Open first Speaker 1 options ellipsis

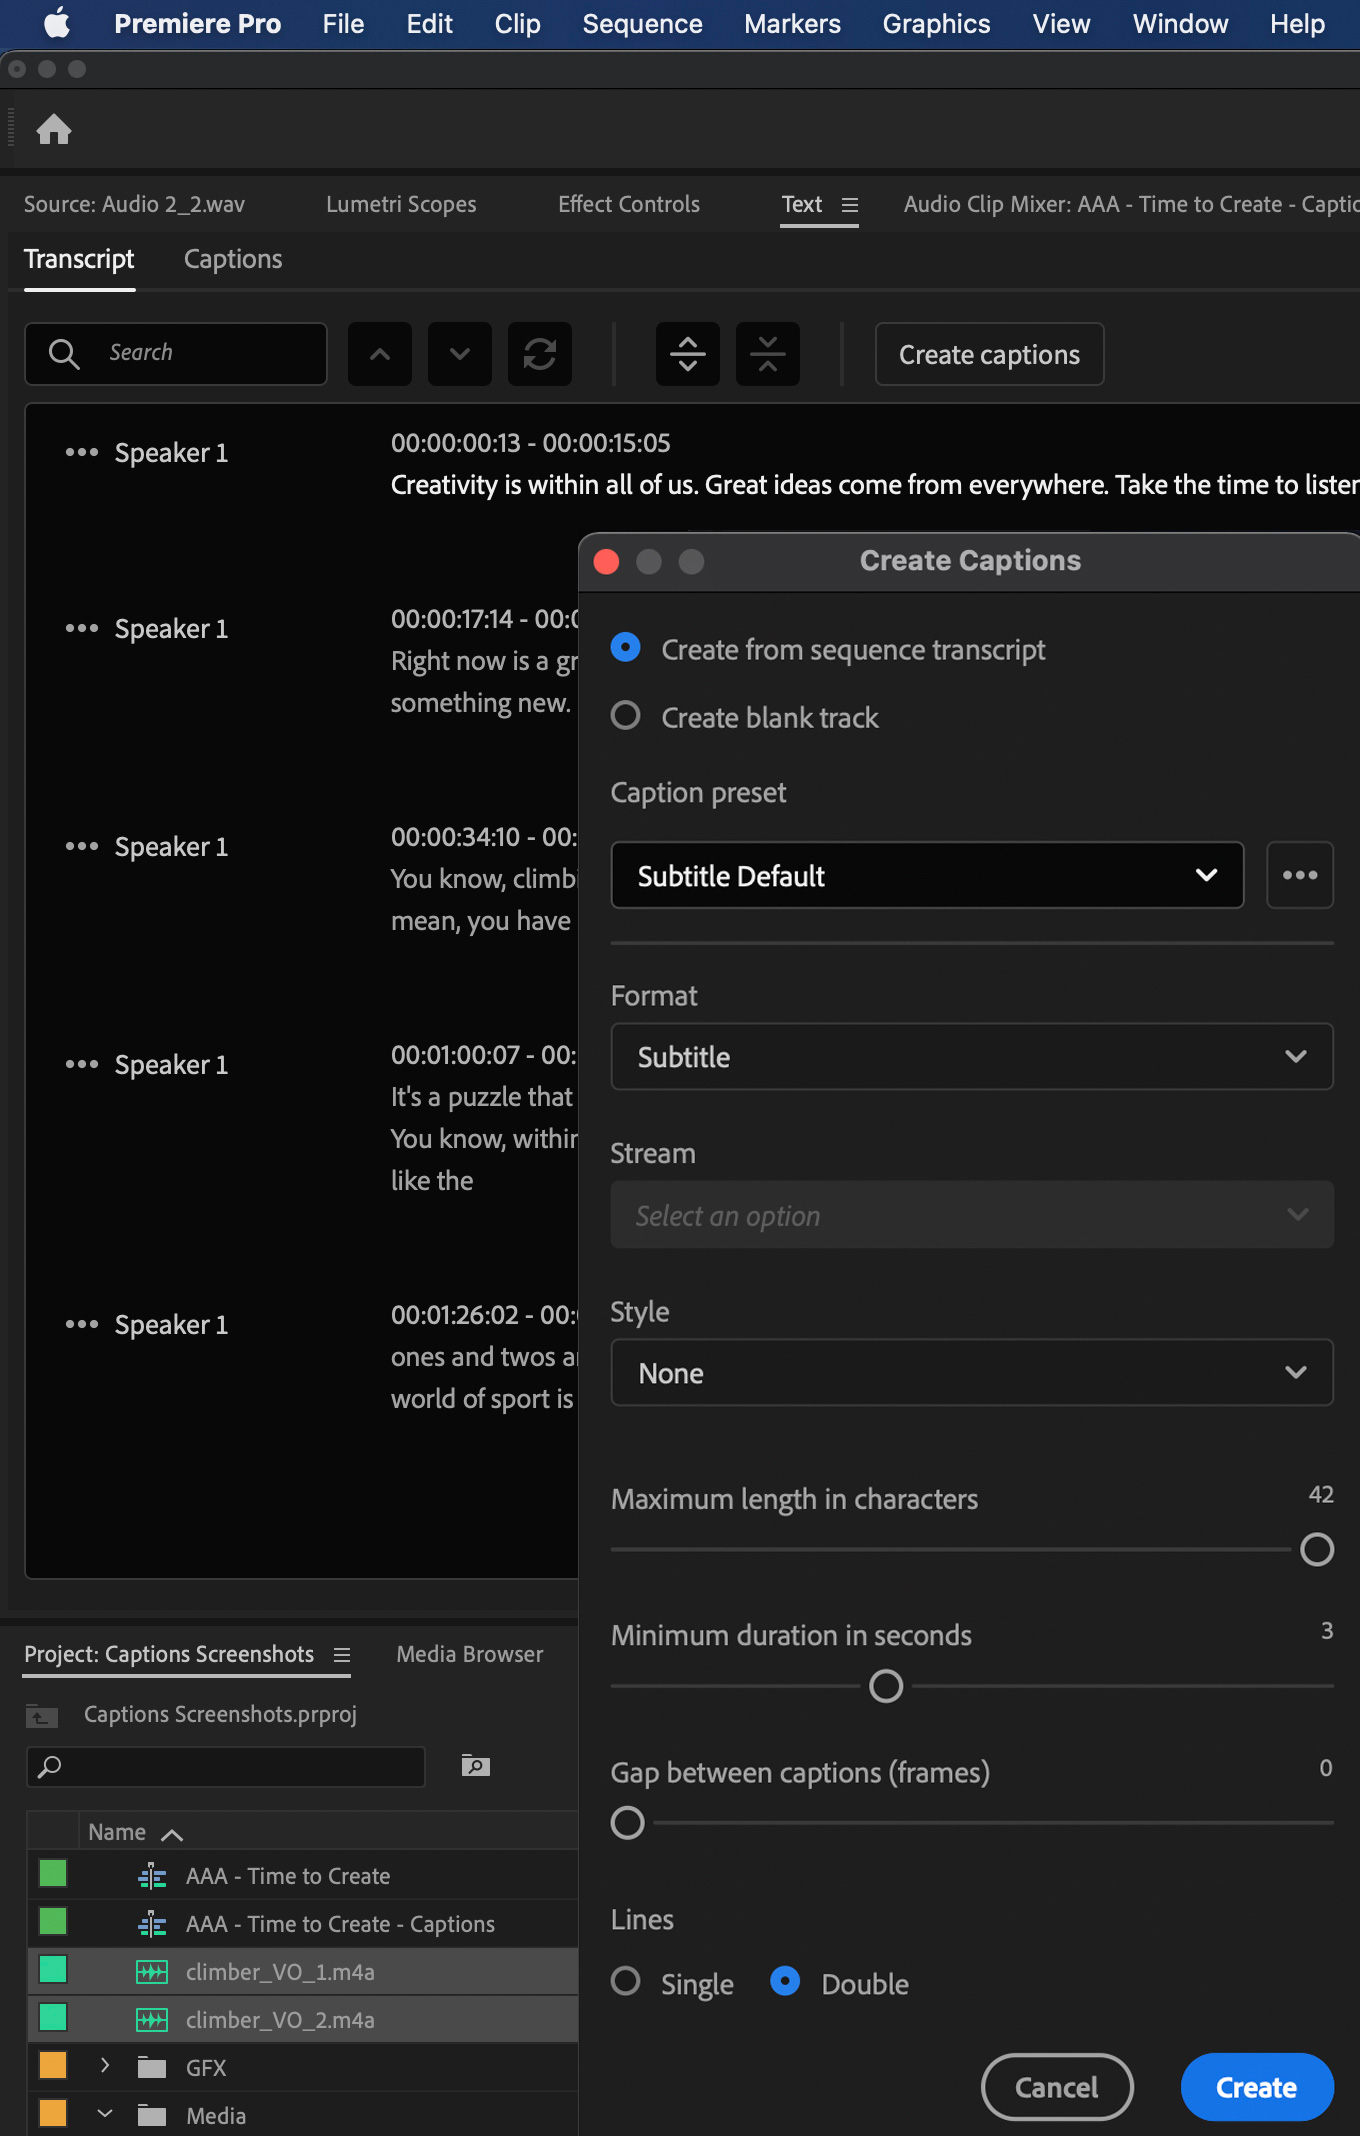pos(82,452)
